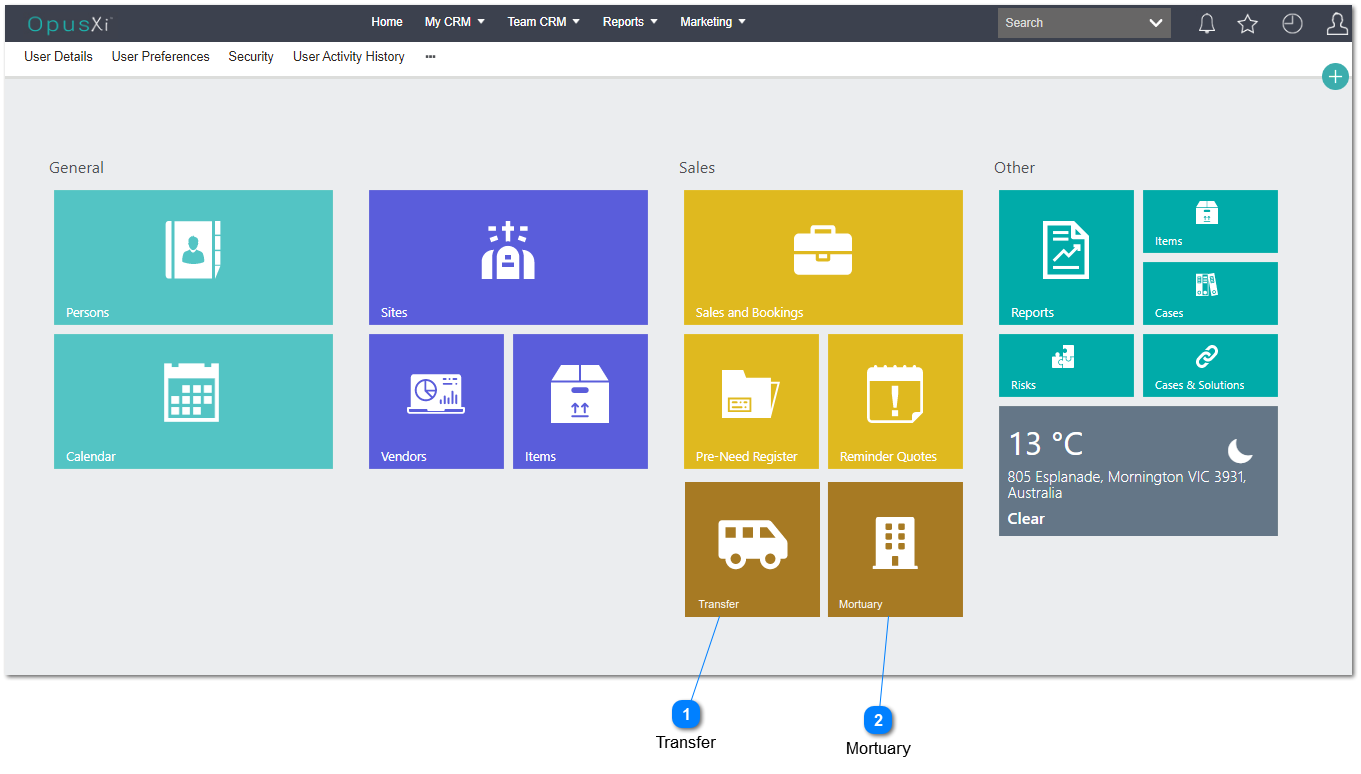The height and width of the screenshot is (774, 1361).
Task: Open the Reminder Quotes tile
Action: [895, 401]
